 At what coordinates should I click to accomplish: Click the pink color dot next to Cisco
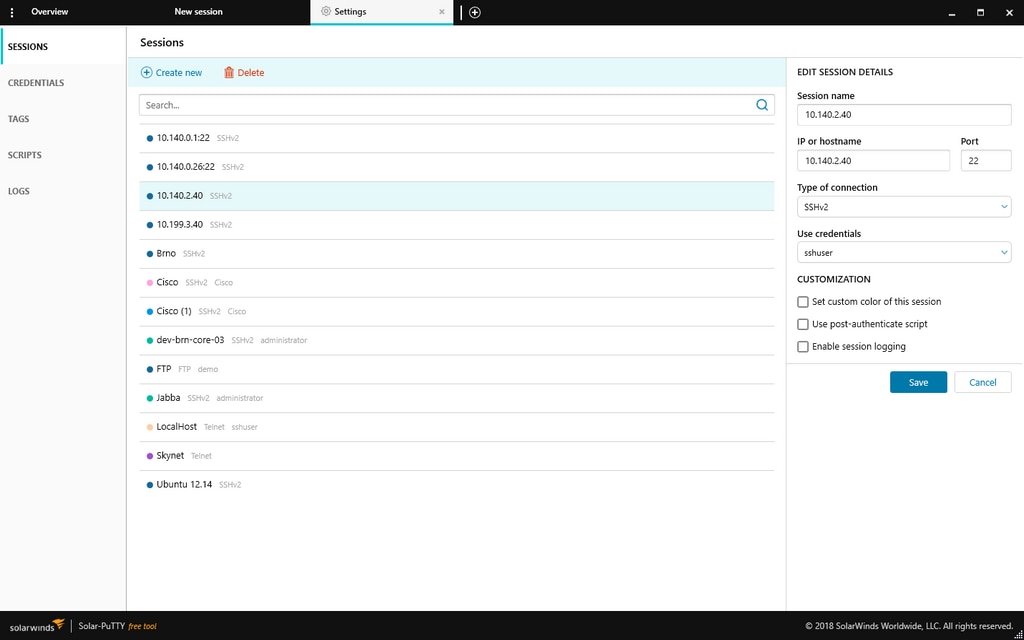tap(150, 282)
